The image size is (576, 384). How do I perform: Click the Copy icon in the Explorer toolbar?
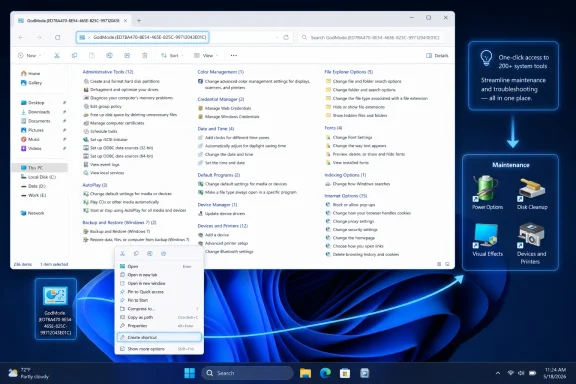point(74,55)
